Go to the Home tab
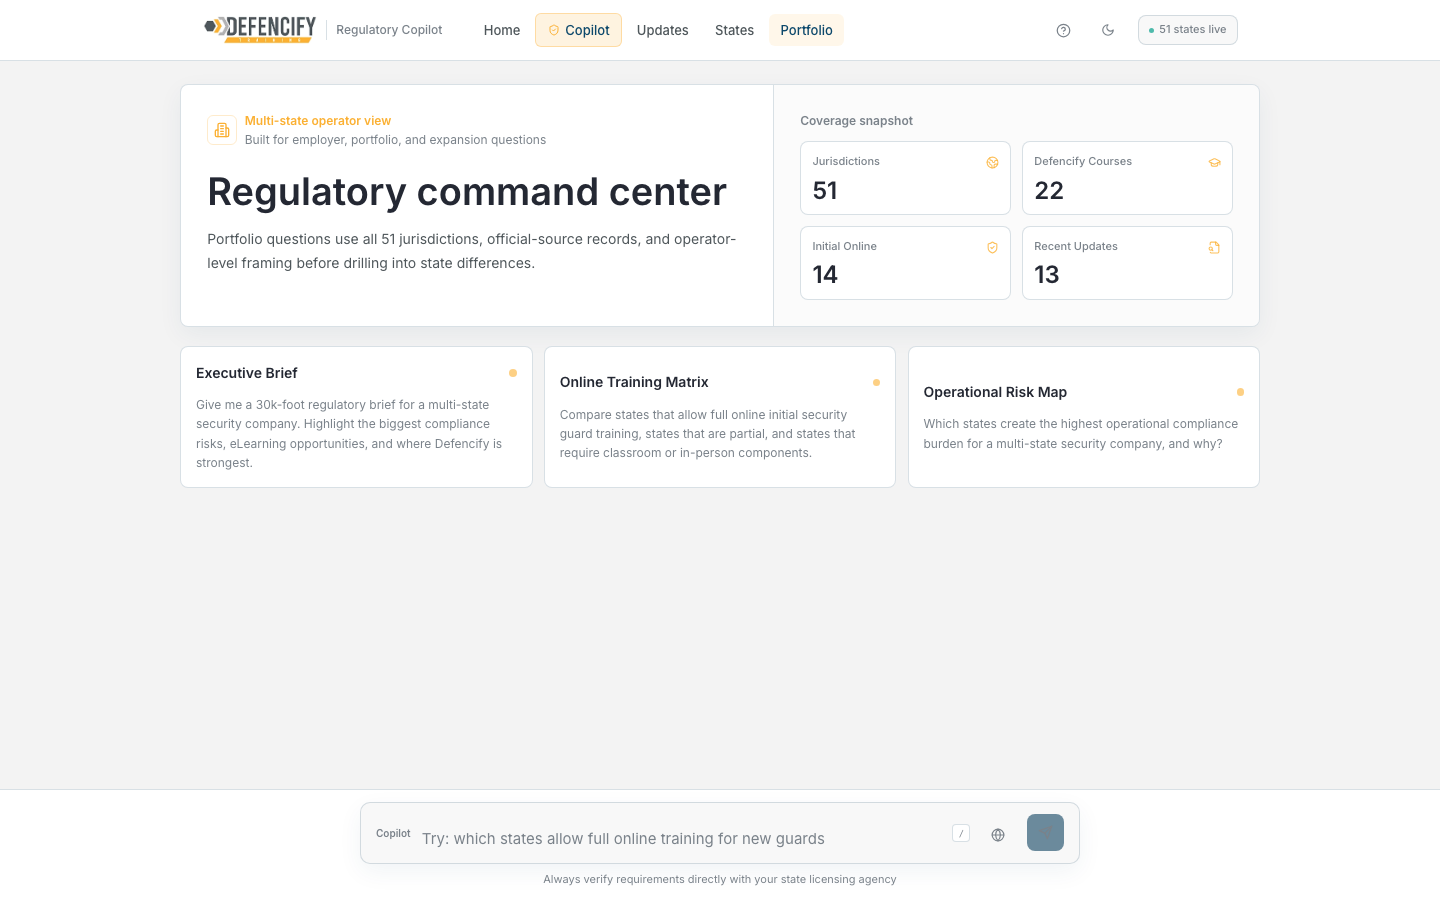 pos(502,30)
